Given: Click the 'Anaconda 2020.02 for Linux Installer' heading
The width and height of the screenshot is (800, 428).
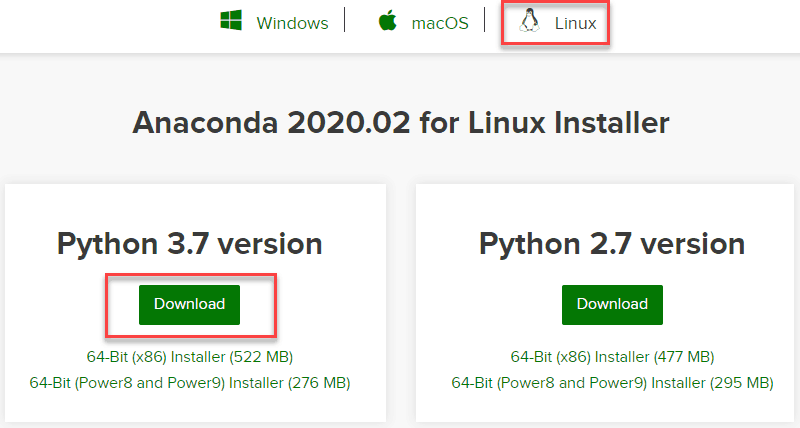Looking at the screenshot, I should (x=401, y=123).
